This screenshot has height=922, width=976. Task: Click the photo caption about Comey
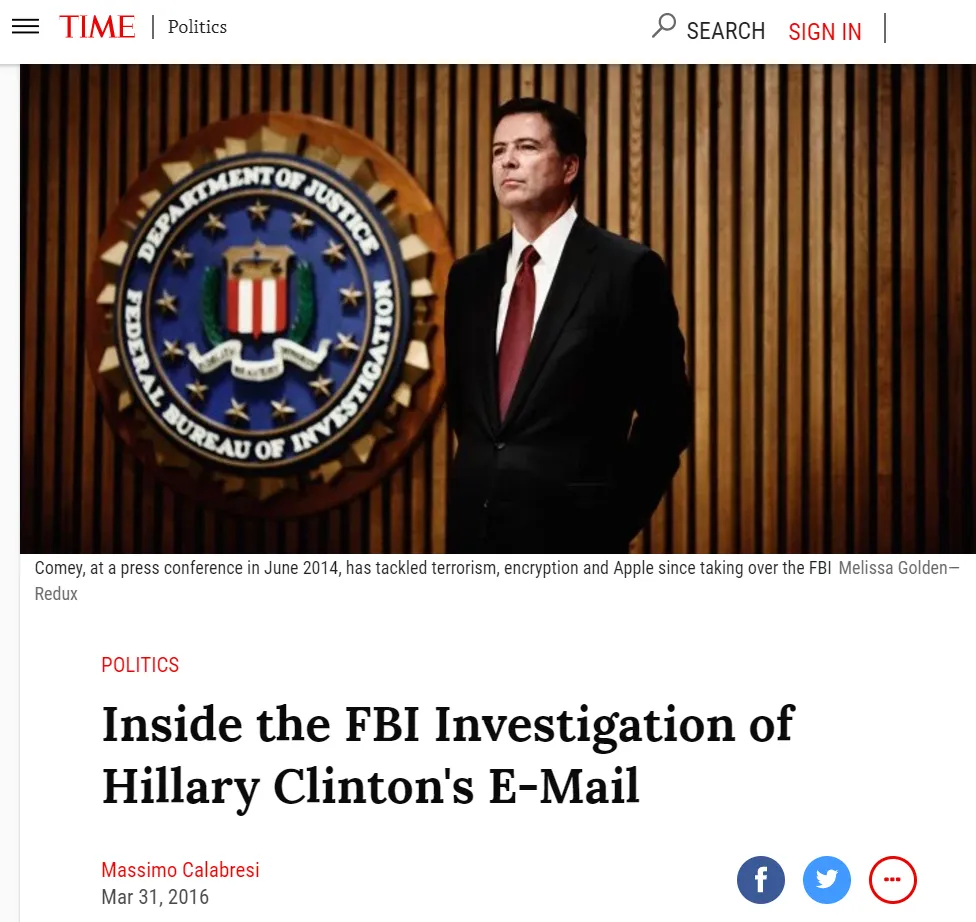433,568
